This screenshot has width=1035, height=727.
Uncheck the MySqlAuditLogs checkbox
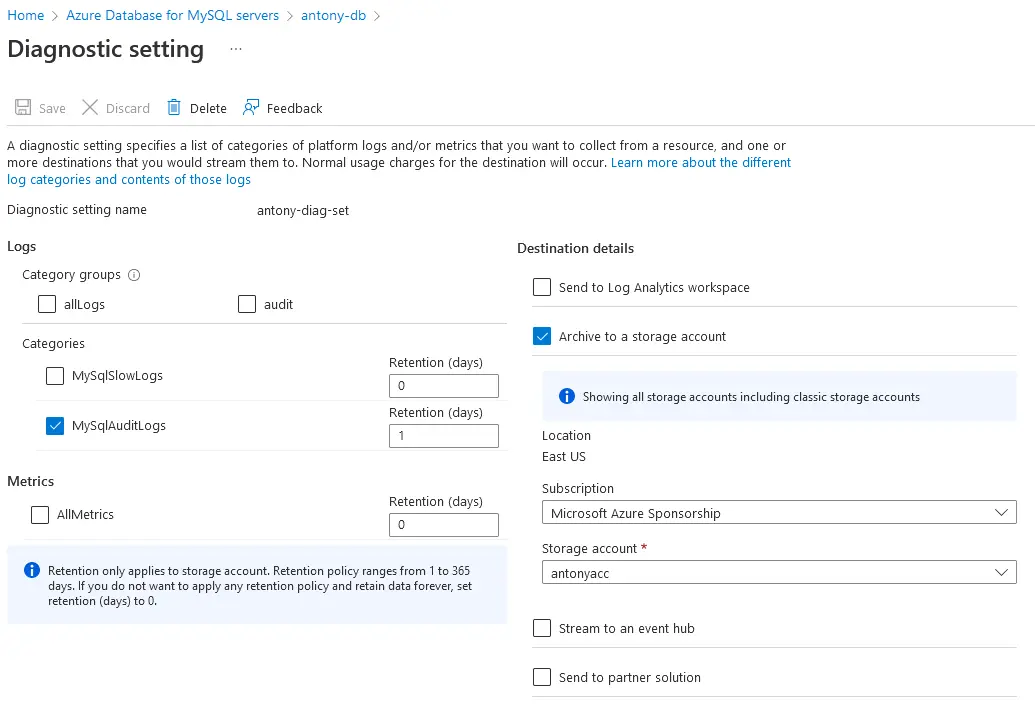click(55, 426)
